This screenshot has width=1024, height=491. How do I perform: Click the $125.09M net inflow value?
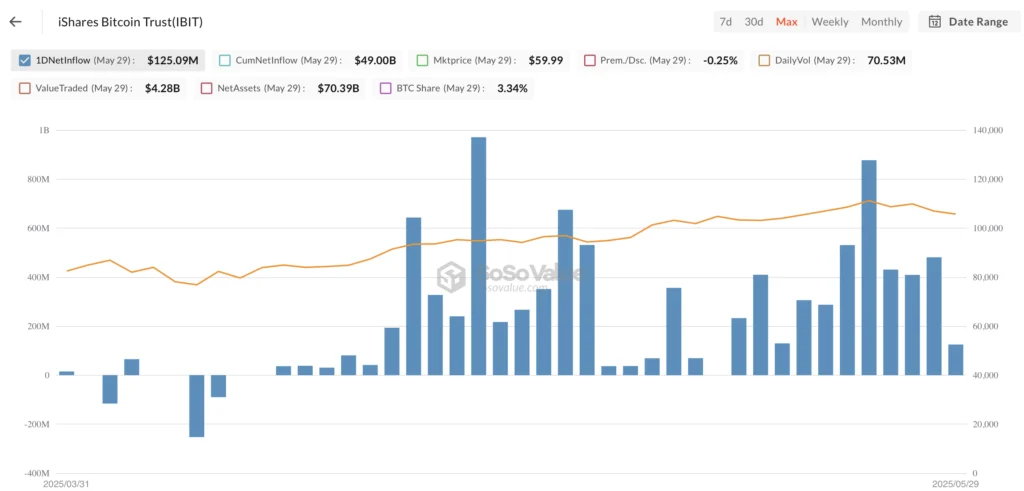point(172,61)
